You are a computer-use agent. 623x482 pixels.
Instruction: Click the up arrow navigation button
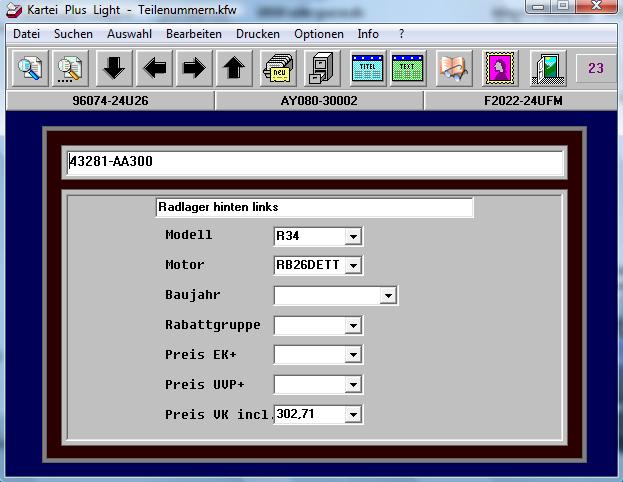coord(234,69)
